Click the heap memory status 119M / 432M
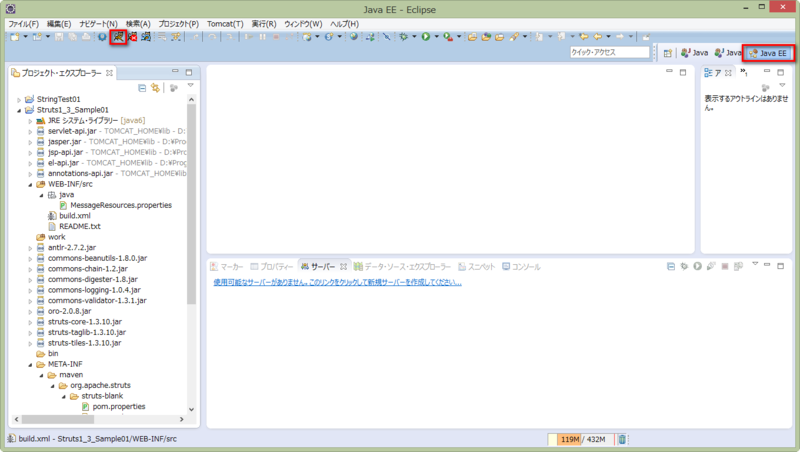 click(x=582, y=439)
